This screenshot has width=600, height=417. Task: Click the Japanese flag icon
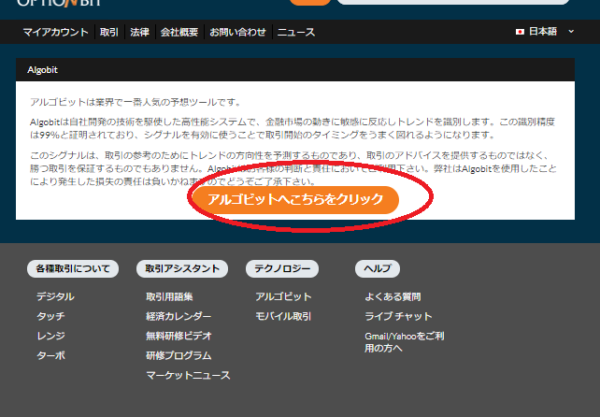tap(520, 32)
